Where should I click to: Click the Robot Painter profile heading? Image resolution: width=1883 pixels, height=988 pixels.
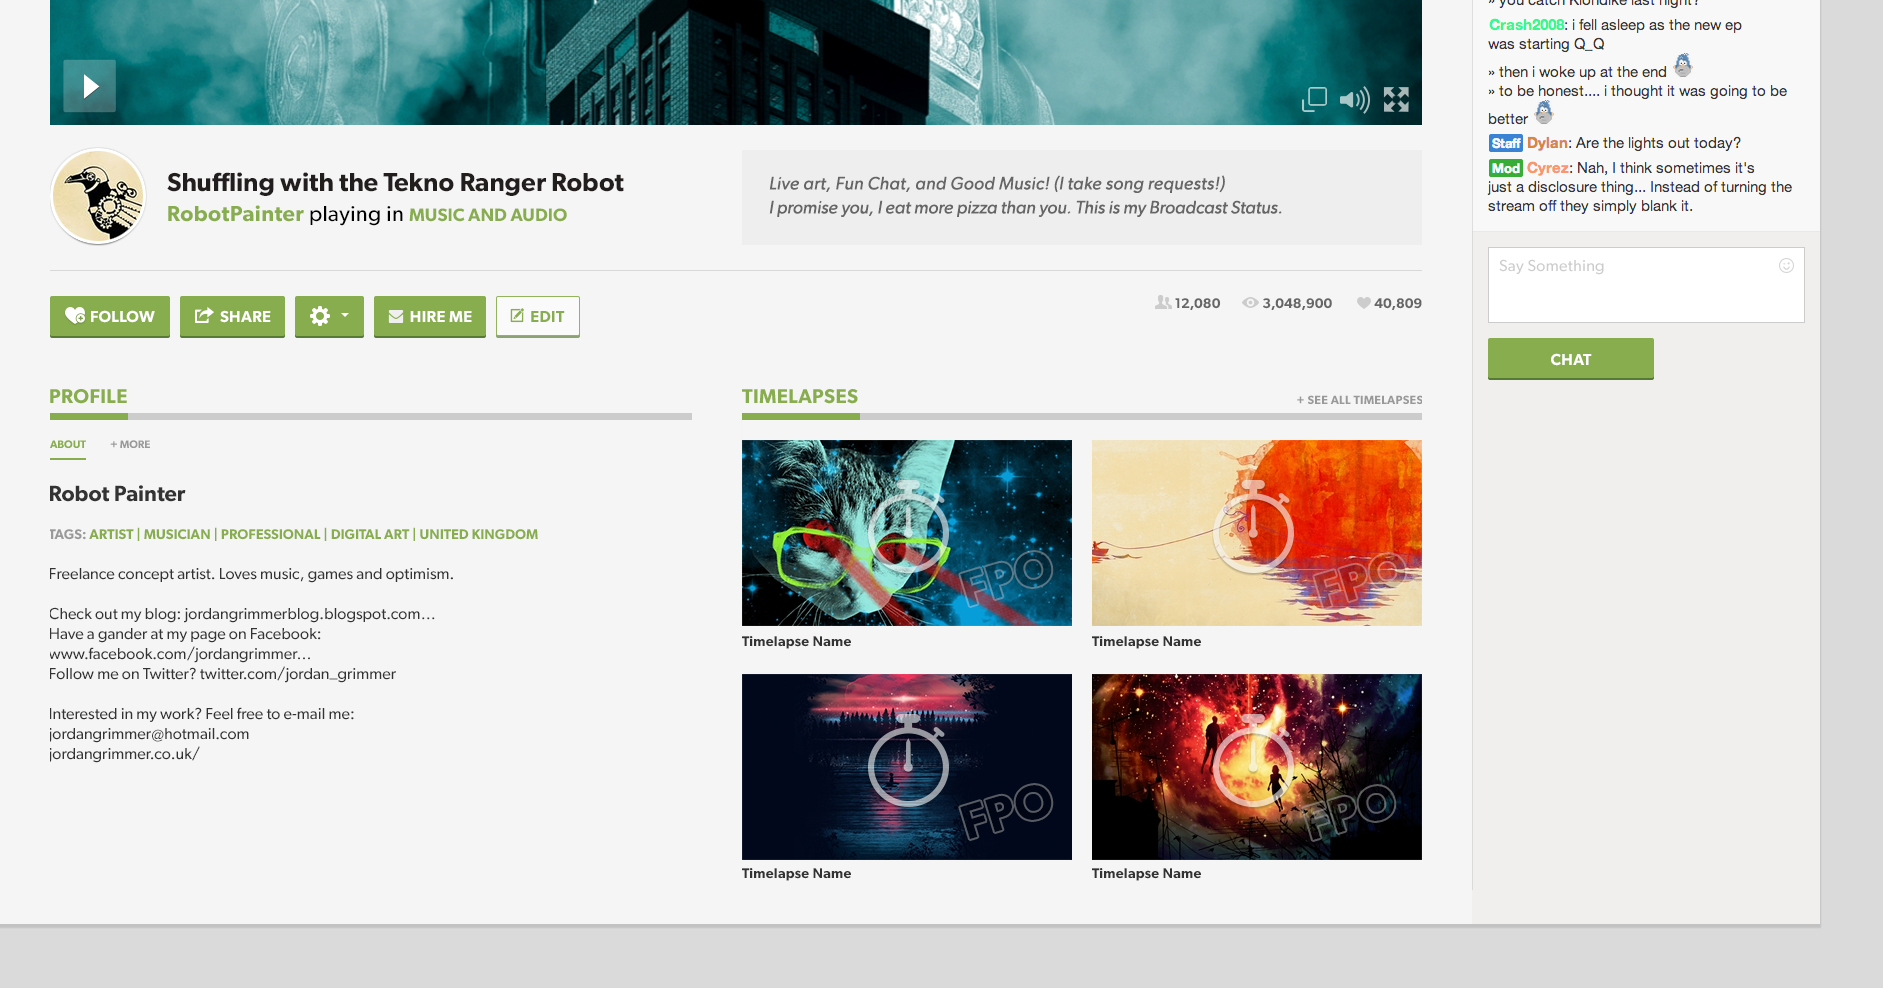click(117, 494)
